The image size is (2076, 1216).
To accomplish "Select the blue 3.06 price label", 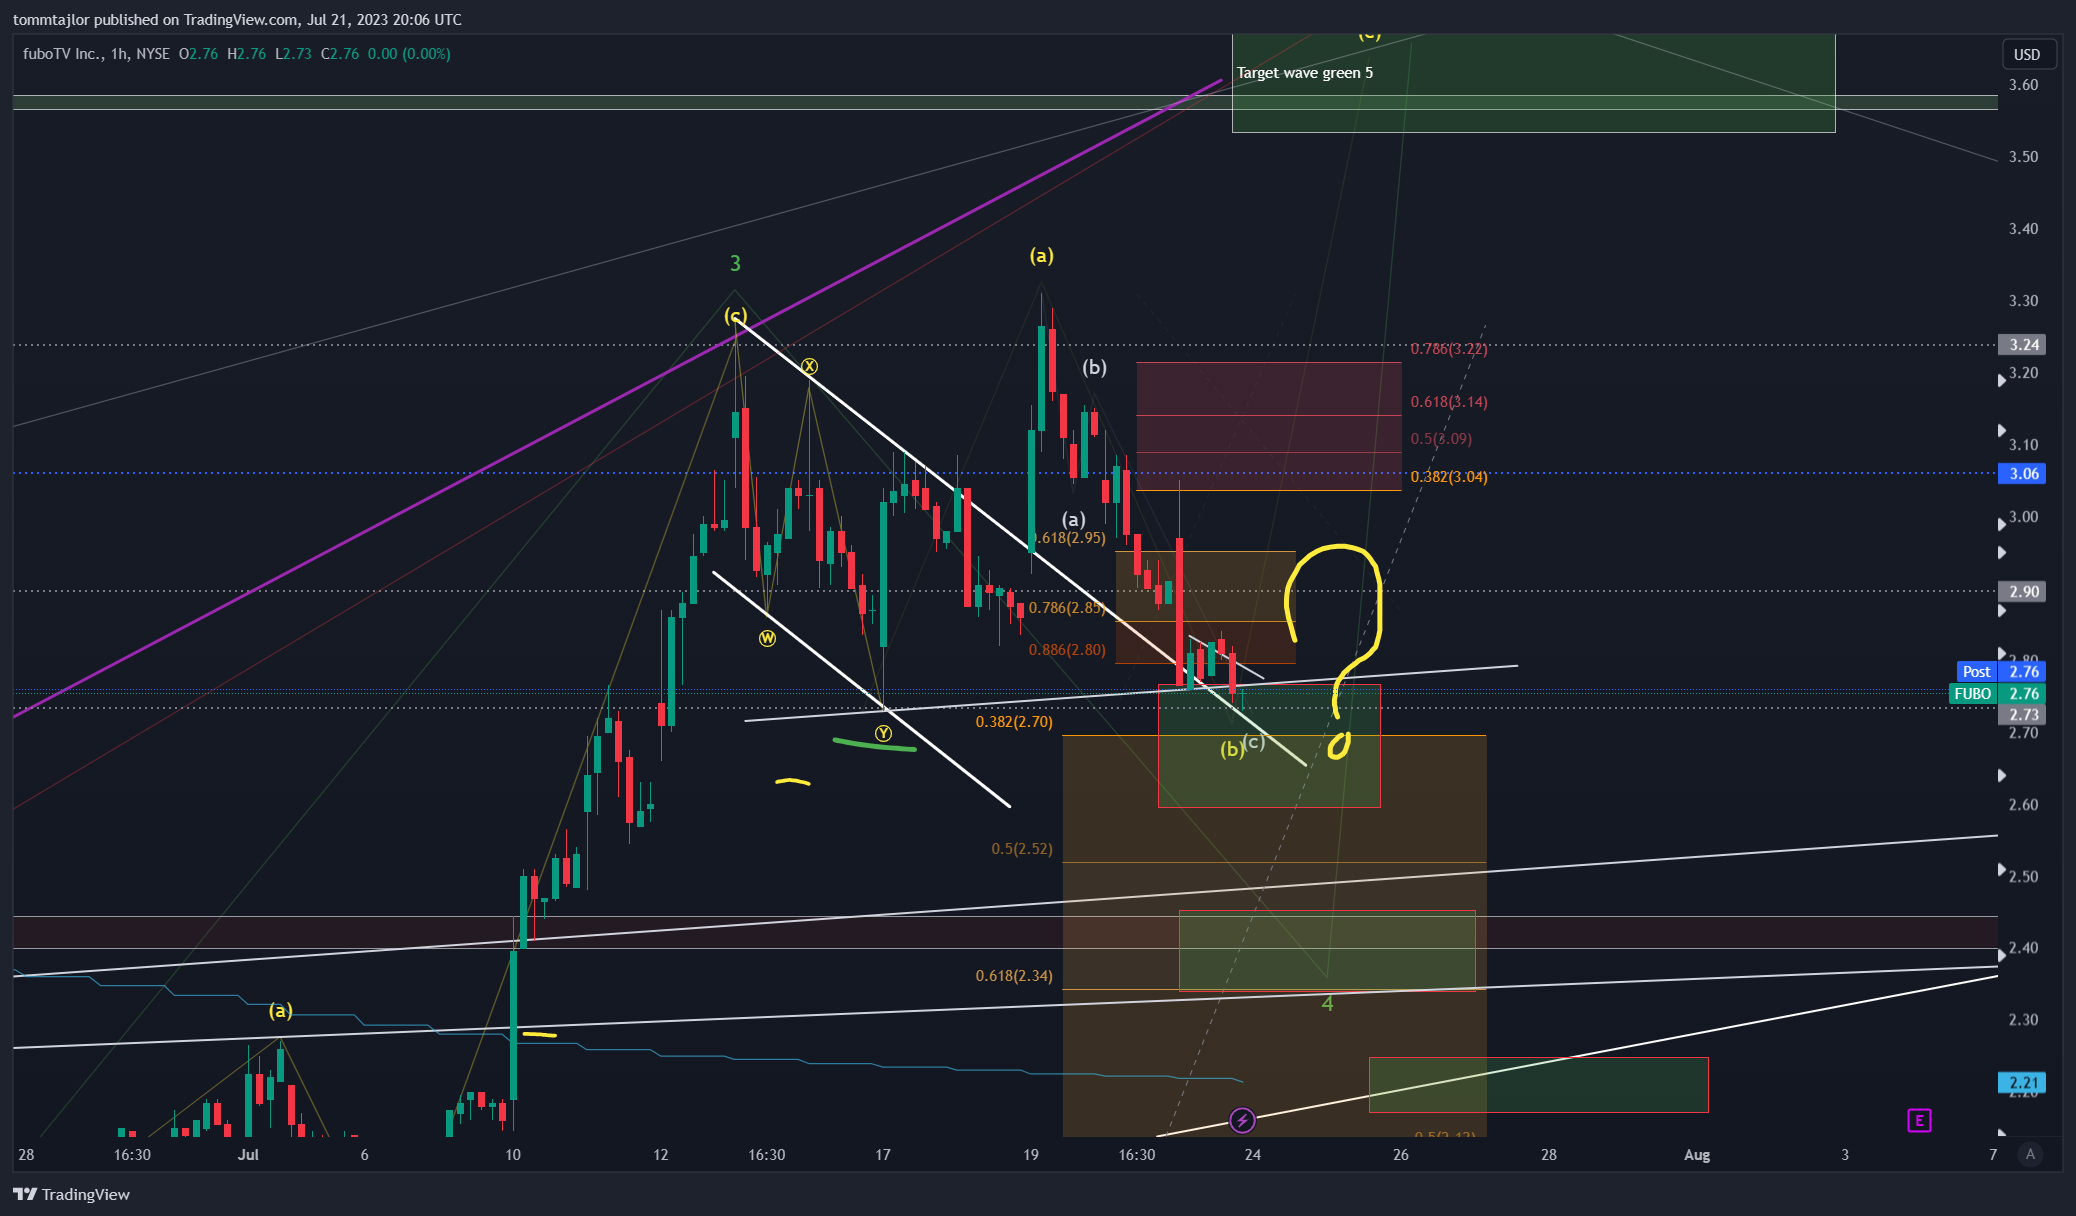I will pyautogui.click(x=2022, y=474).
